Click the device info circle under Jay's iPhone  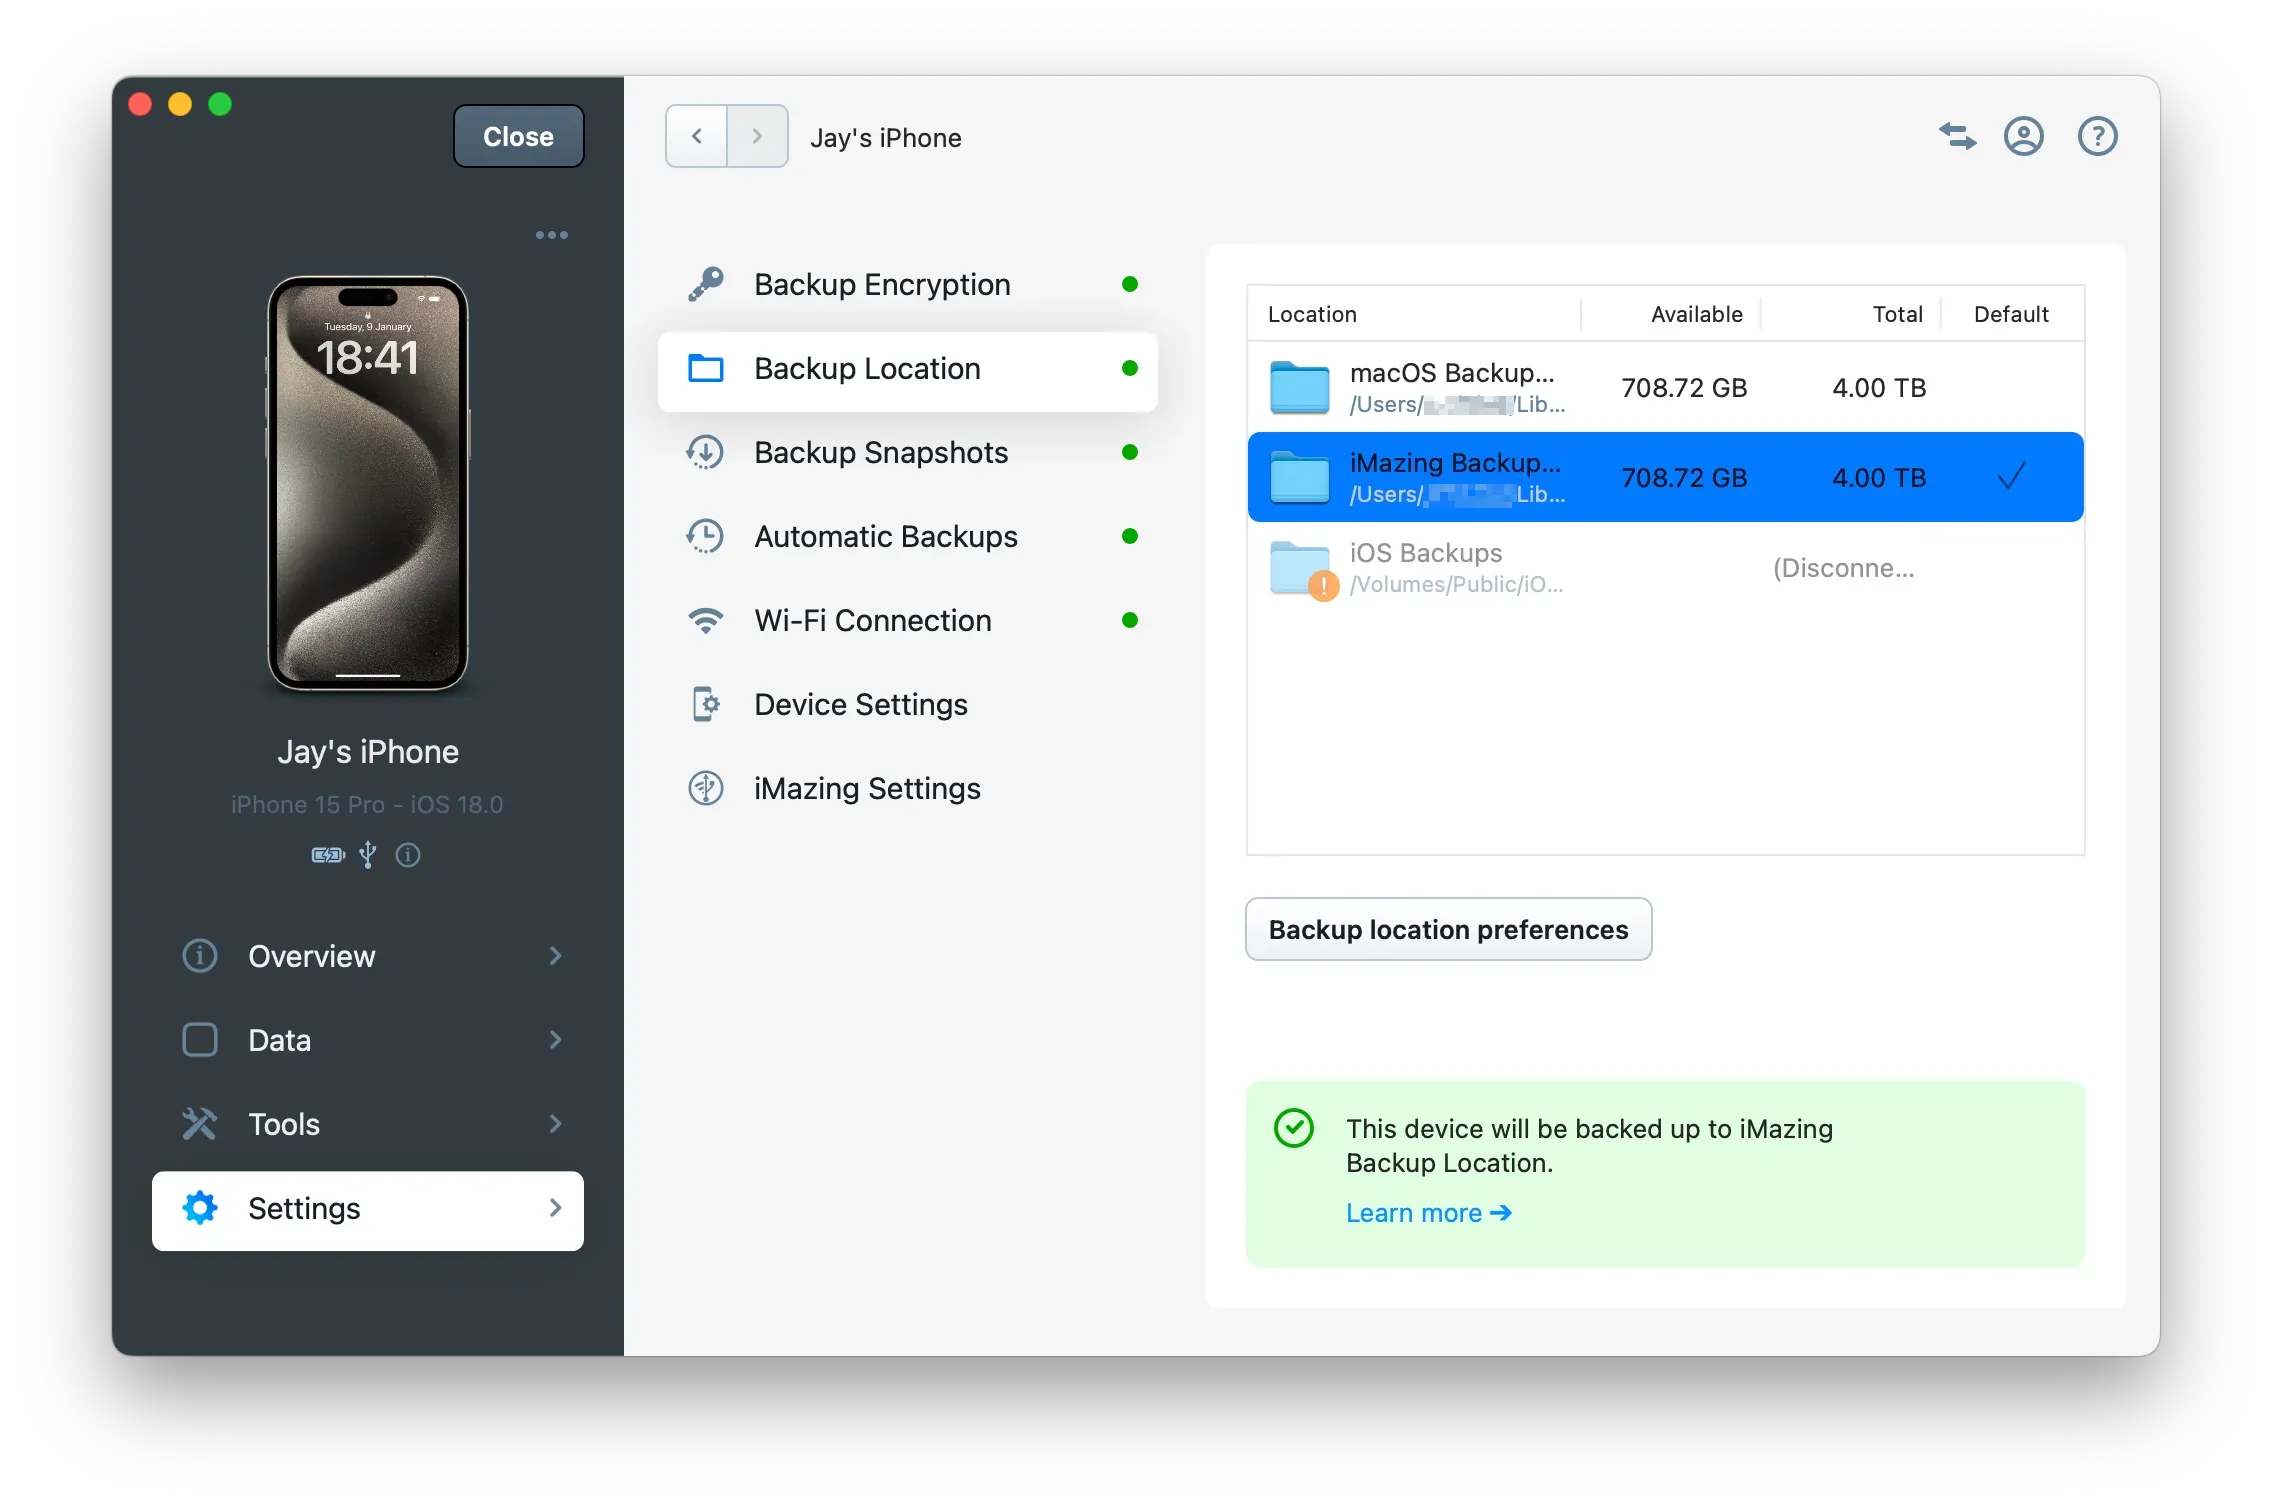point(407,855)
